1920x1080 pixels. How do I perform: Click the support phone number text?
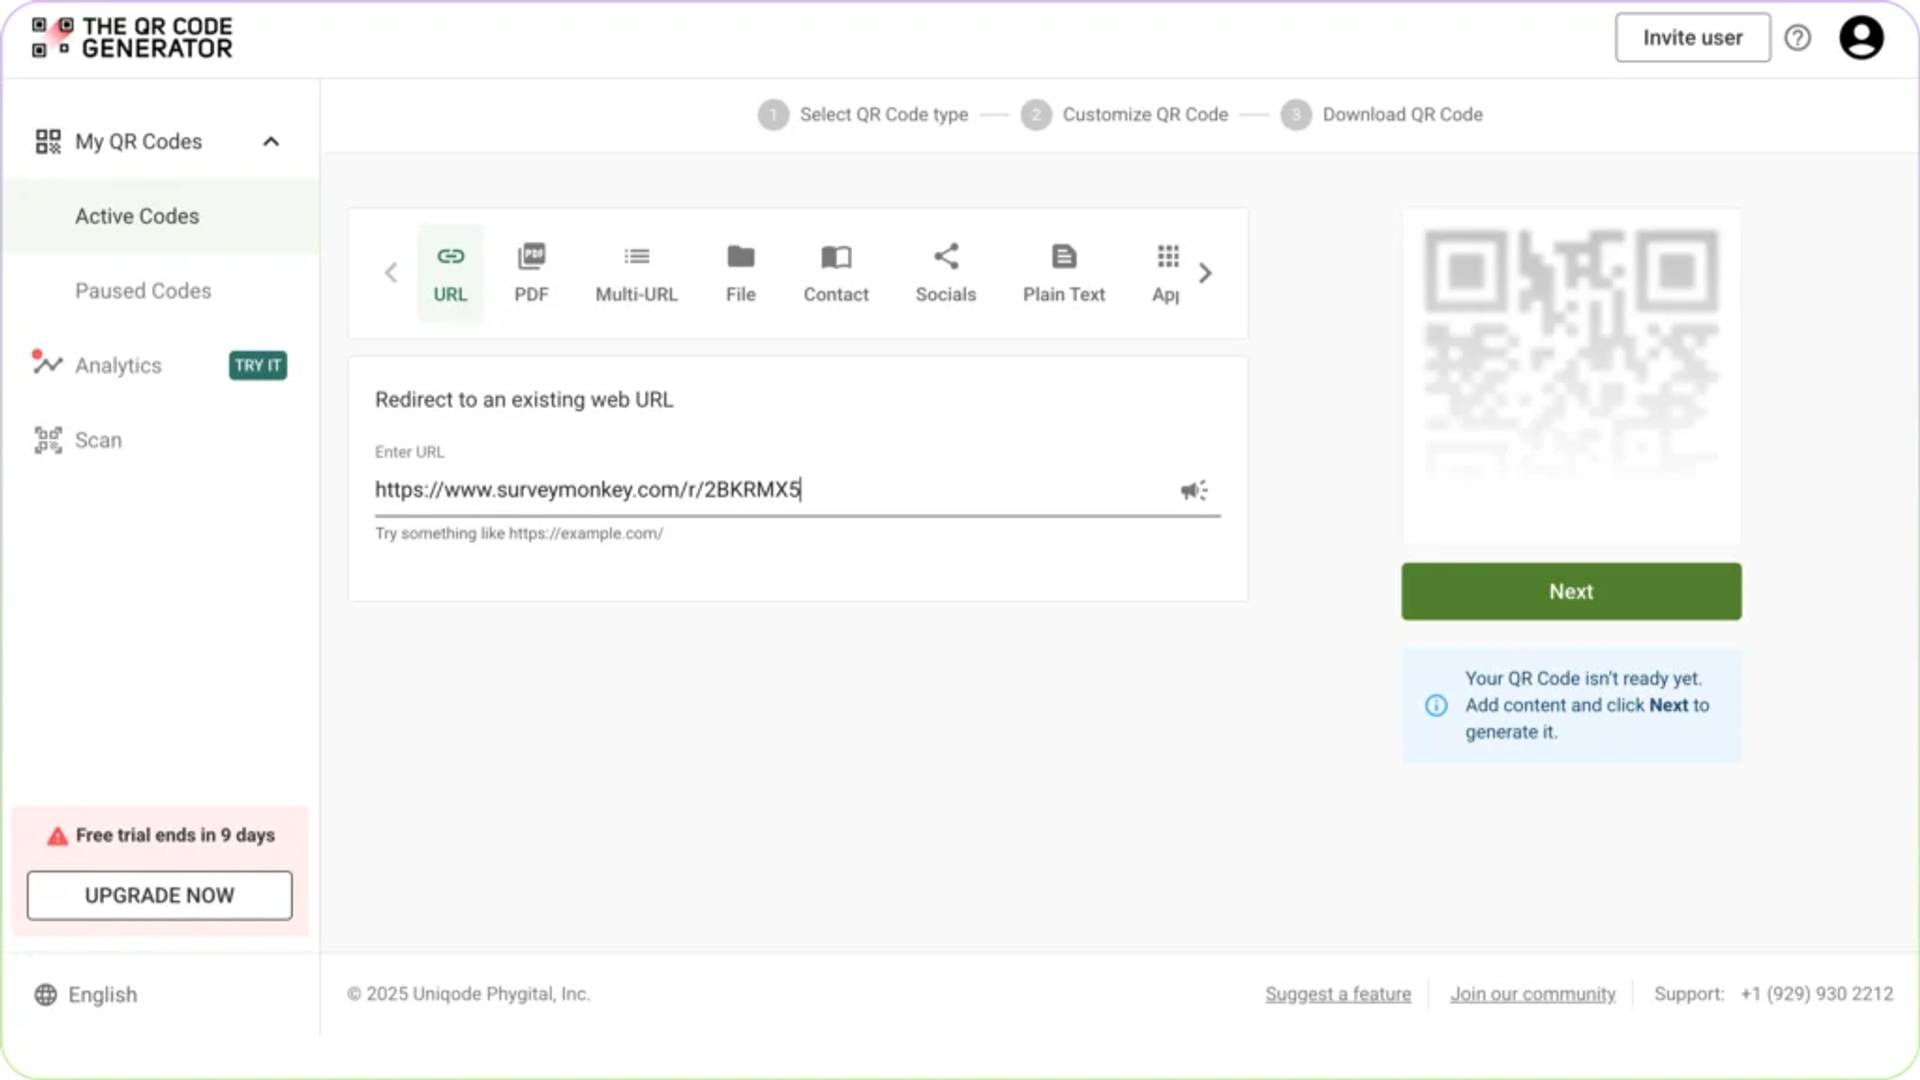pos(1817,994)
